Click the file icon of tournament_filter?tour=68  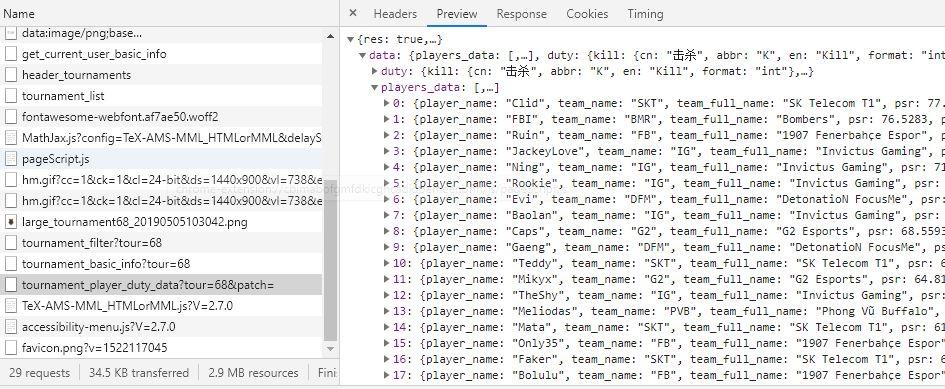tap(10, 243)
